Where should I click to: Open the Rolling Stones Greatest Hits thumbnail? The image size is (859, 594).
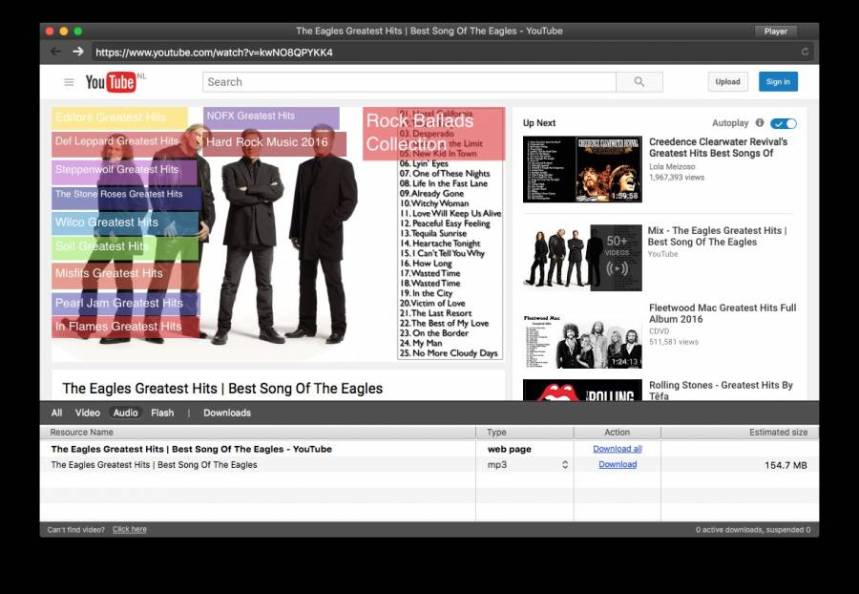pyautogui.click(x=582, y=390)
